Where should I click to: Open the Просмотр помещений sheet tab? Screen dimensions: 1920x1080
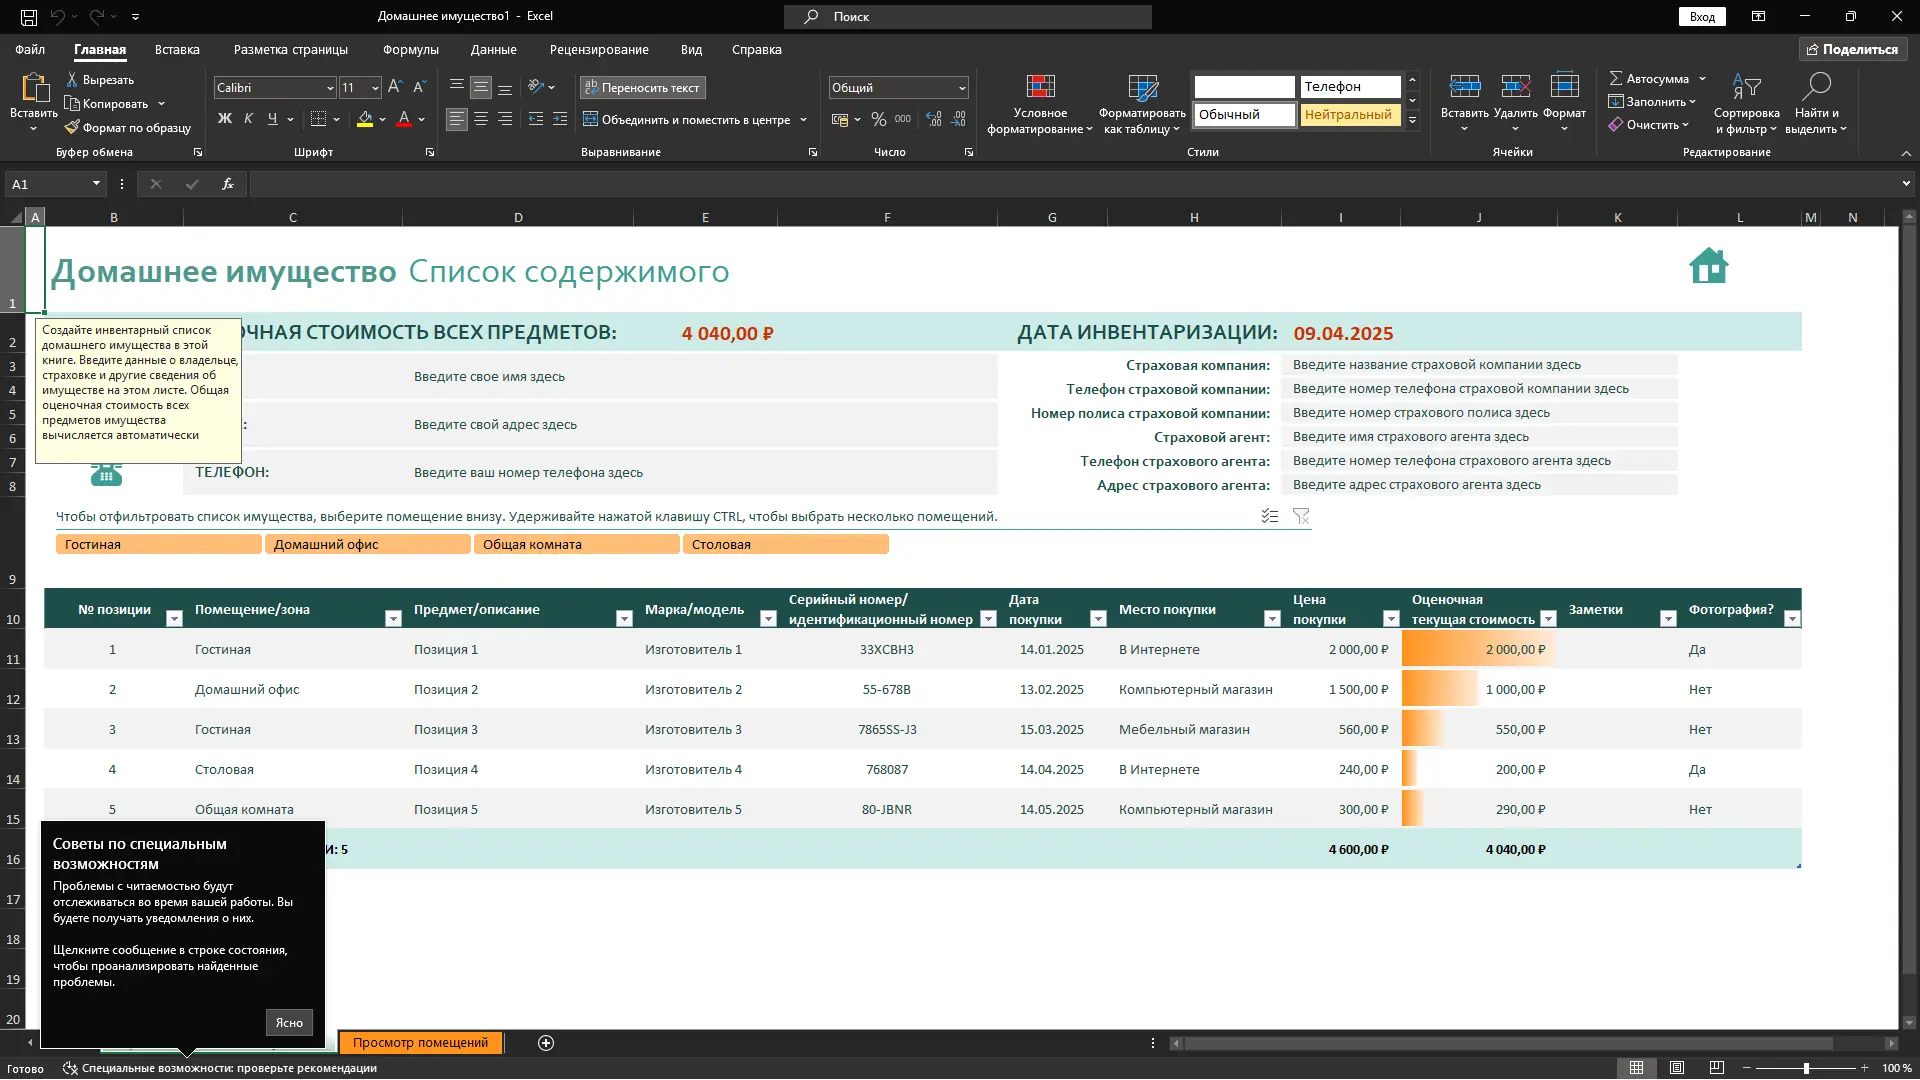tap(421, 1042)
